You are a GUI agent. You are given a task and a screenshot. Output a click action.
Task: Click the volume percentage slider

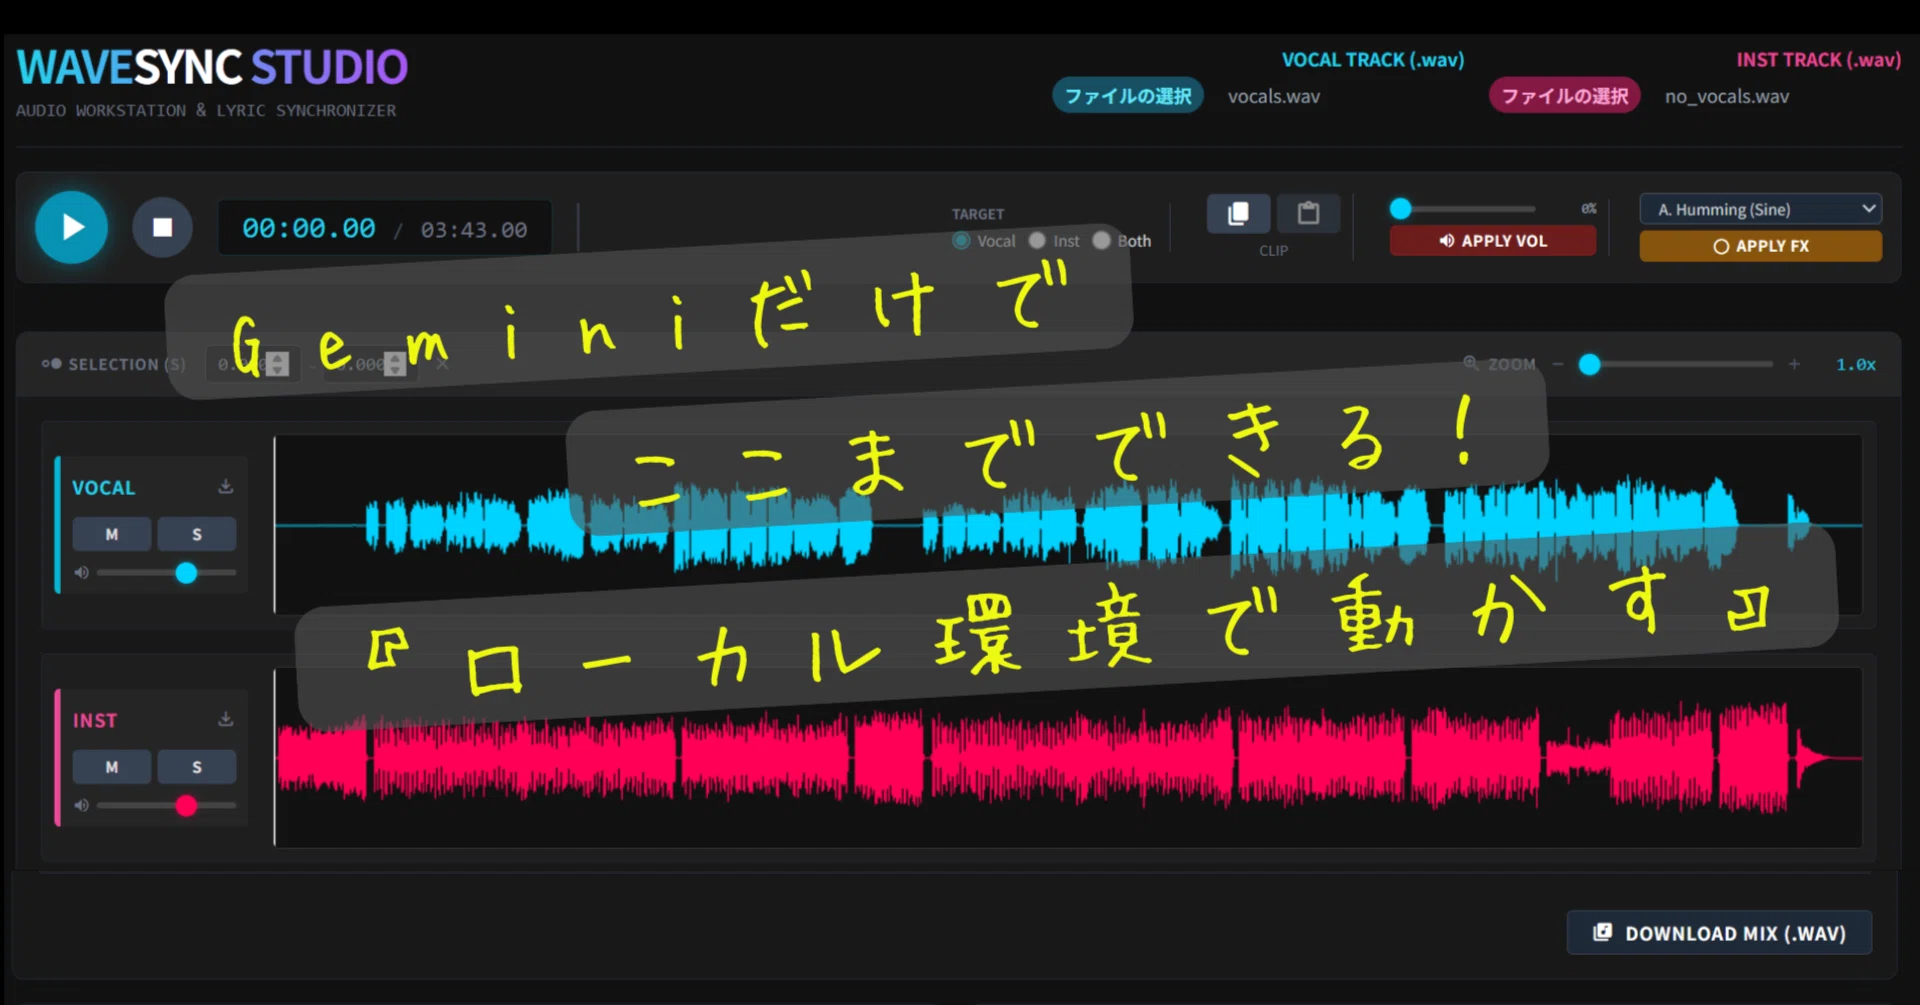(1463, 209)
